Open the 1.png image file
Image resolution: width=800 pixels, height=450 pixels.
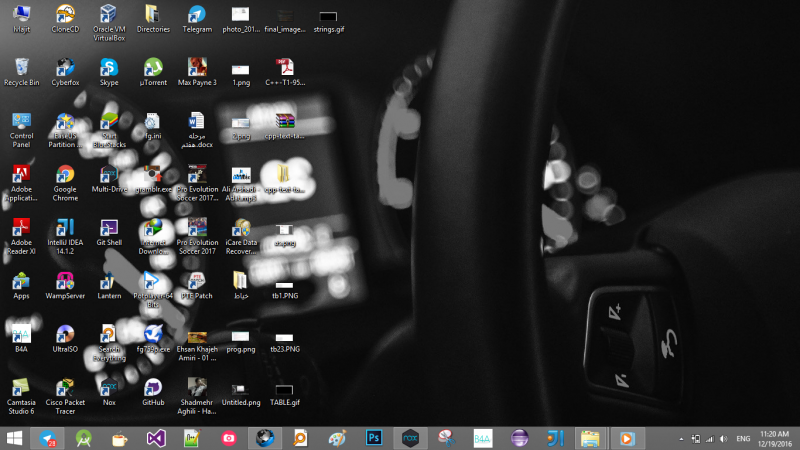[241, 74]
